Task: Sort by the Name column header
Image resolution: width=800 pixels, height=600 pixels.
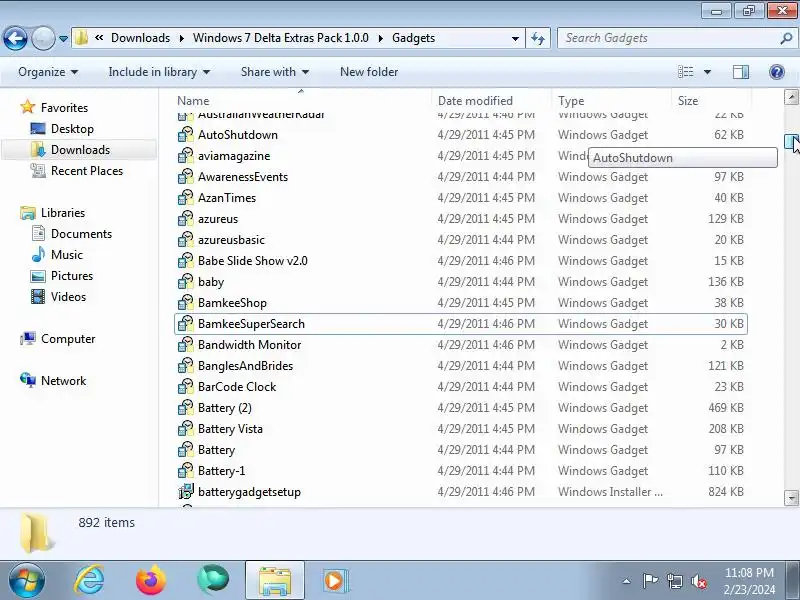Action: click(x=303, y=101)
